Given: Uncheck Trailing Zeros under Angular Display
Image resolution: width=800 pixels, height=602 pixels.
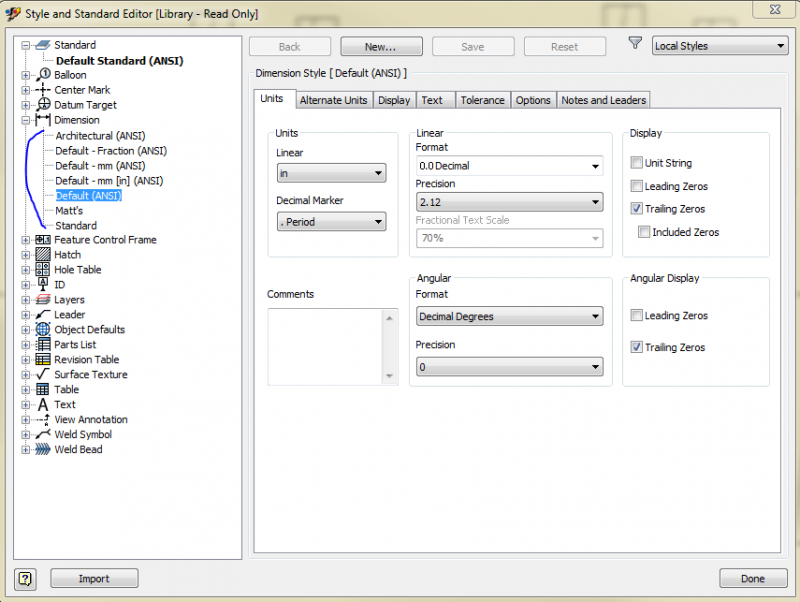Looking at the screenshot, I should [x=637, y=348].
